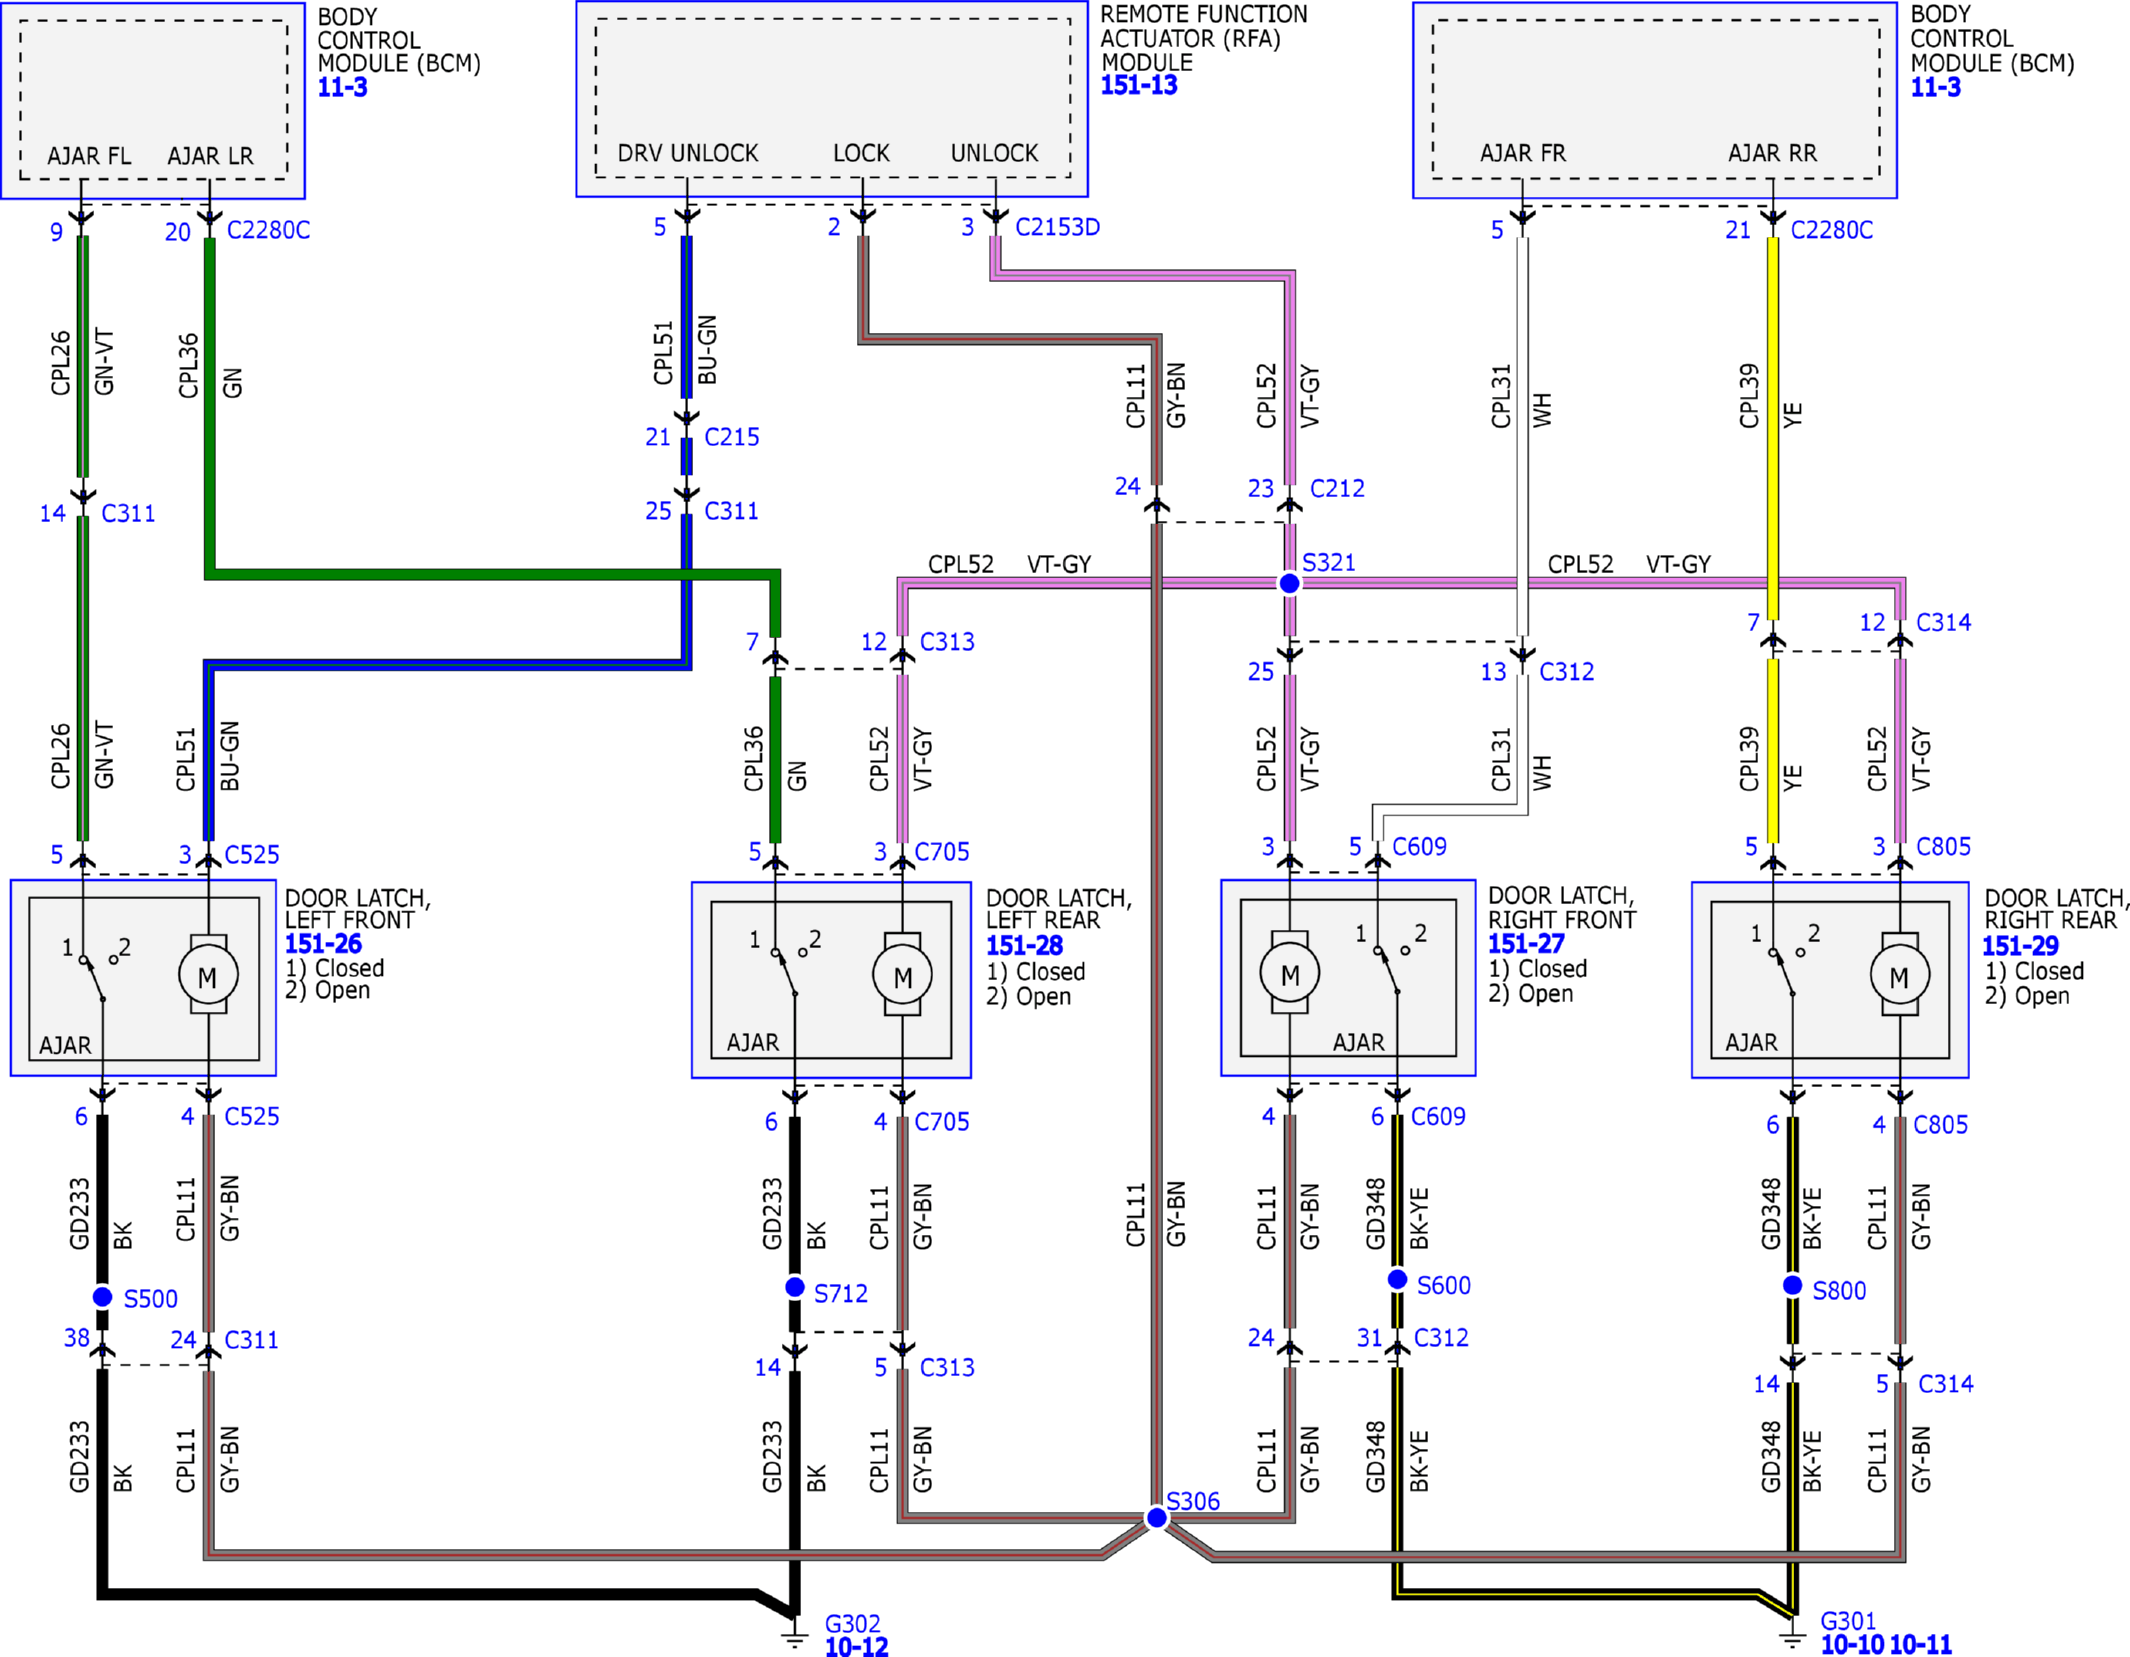
Task: Click the G301 ground label
Action: 1848,1620
